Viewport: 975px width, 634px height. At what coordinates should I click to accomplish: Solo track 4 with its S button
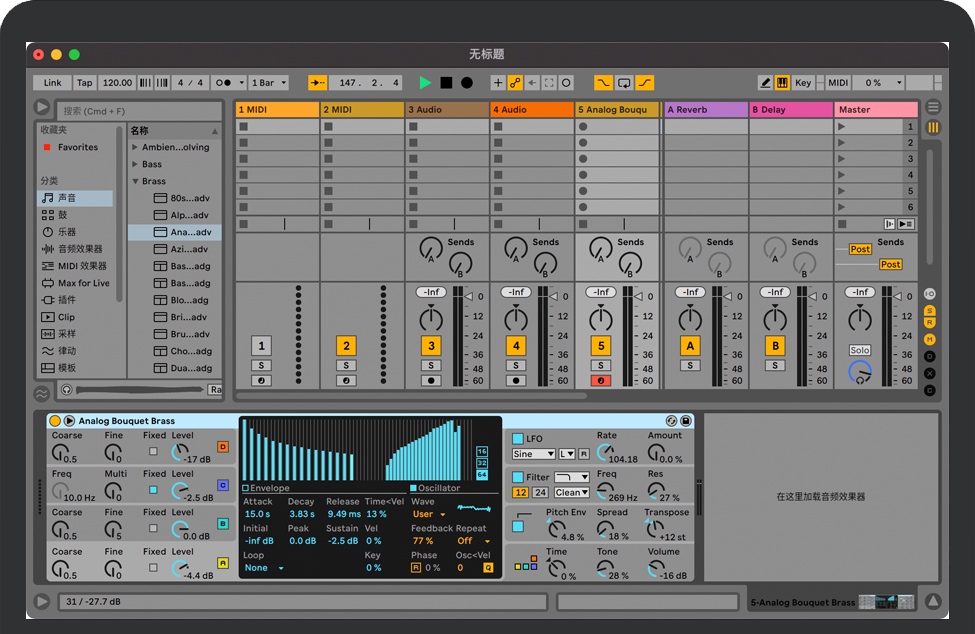point(516,366)
